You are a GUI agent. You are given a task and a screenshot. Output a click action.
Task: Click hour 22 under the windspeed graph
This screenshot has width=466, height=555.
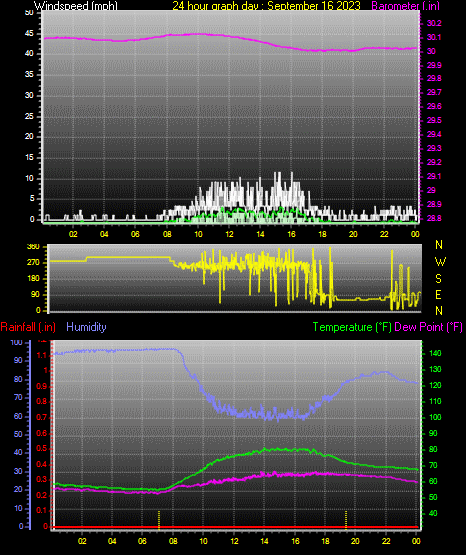[384, 234]
